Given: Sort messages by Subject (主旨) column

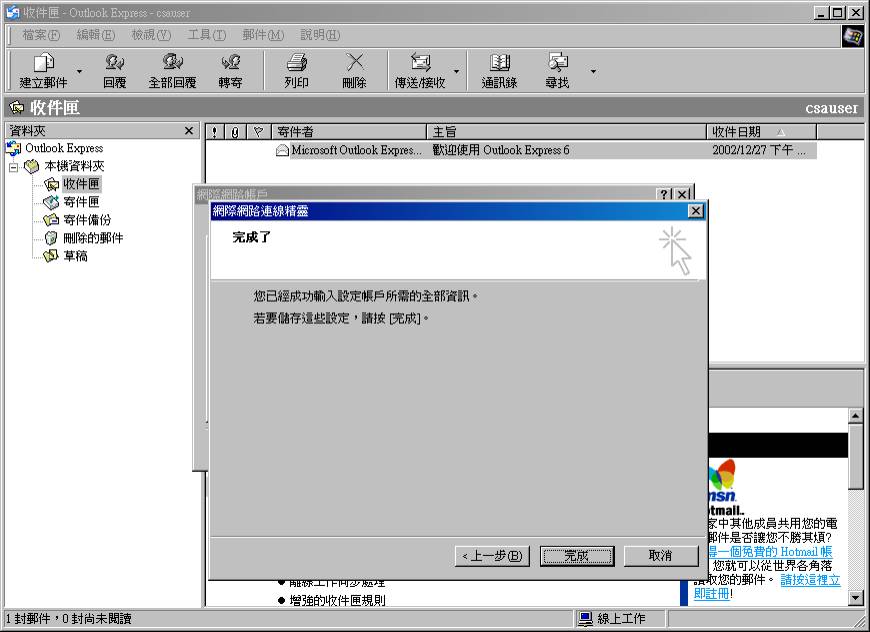Looking at the screenshot, I should [x=566, y=132].
